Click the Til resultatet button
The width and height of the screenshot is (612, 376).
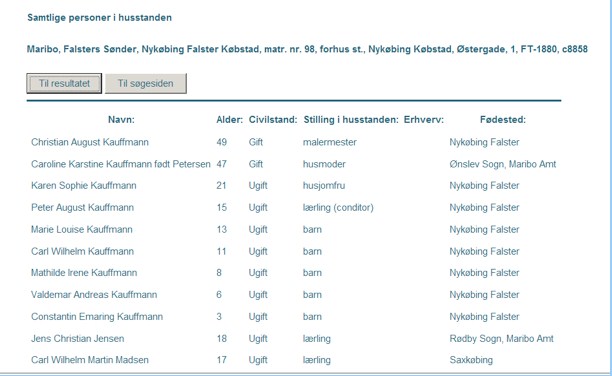[x=64, y=83]
